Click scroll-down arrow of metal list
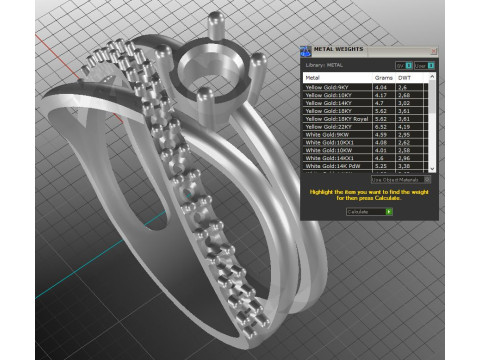The height and width of the screenshot is (360, 480). tap(432, 169)
